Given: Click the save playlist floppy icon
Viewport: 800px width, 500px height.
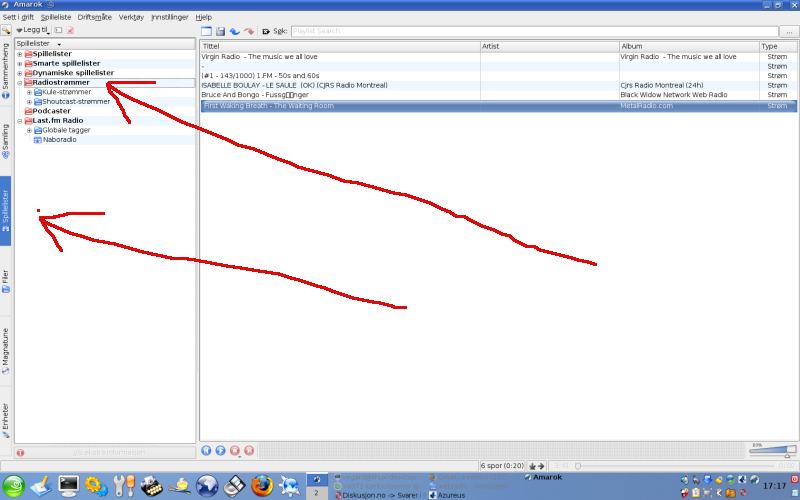Looking at the screenshot, I should 220,31.
